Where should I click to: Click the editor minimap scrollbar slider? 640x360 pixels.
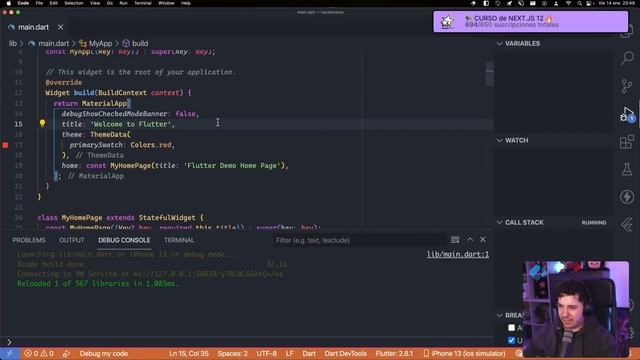[x=489, y=74]
